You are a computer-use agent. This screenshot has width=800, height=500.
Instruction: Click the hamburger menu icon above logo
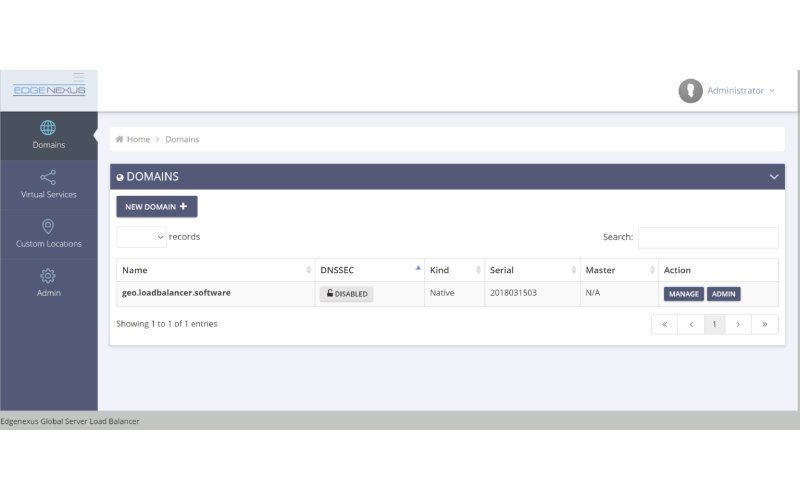79,76
